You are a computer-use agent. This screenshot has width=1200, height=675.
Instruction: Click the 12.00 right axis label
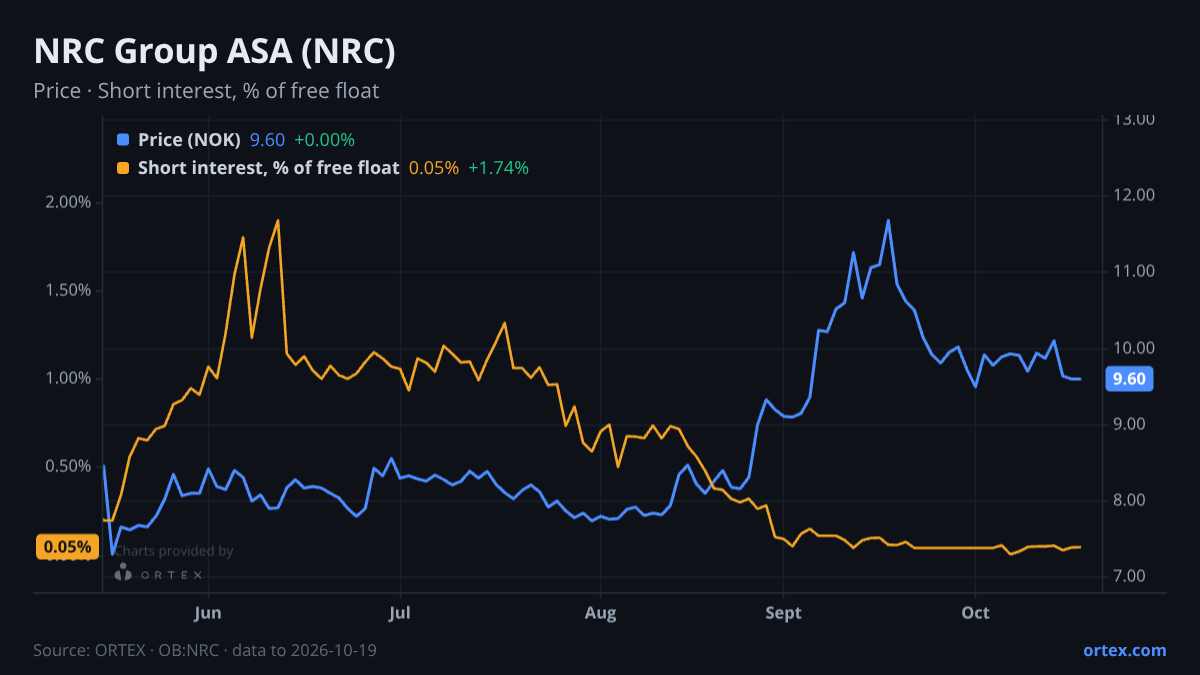click(x=1134, y=195)
